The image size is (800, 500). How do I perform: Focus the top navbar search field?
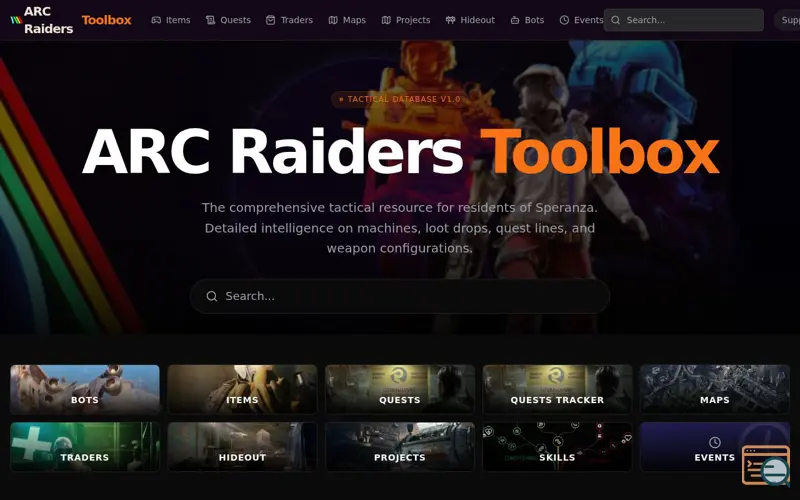point(684,20)
